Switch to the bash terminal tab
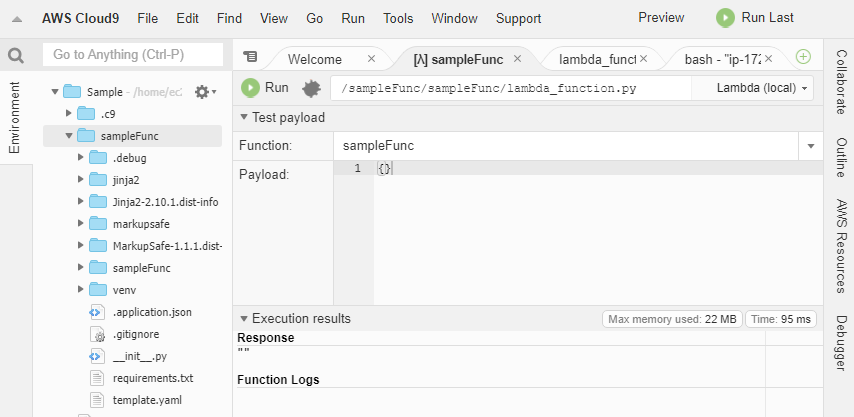 [723, 59]
